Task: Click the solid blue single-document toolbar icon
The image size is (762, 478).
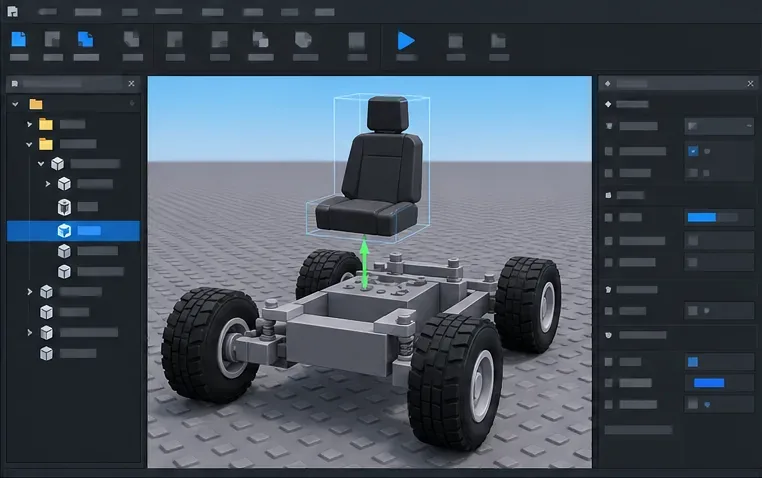Action: pos(18,39)
